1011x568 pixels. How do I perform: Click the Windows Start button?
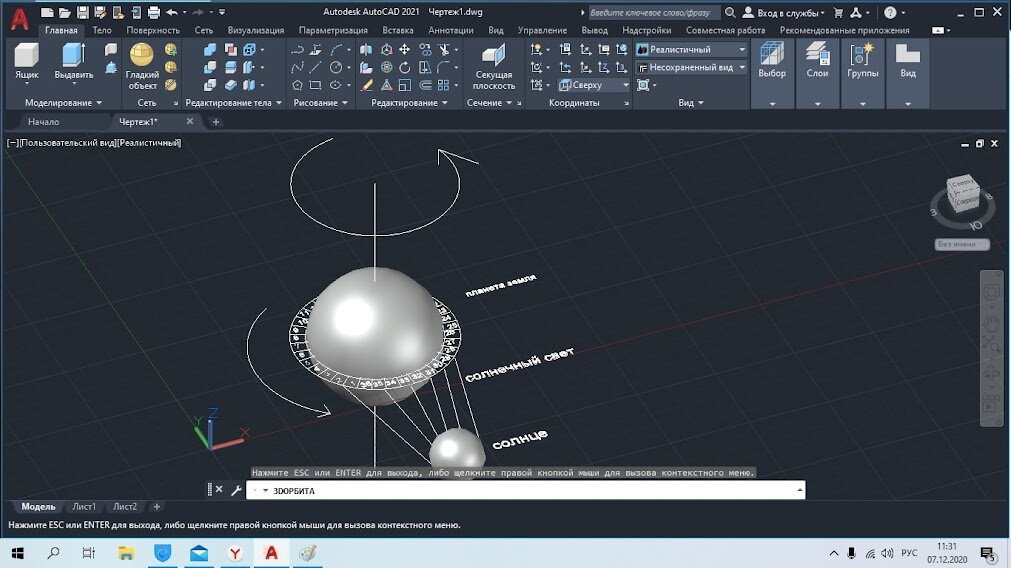[x=17, y=553]
